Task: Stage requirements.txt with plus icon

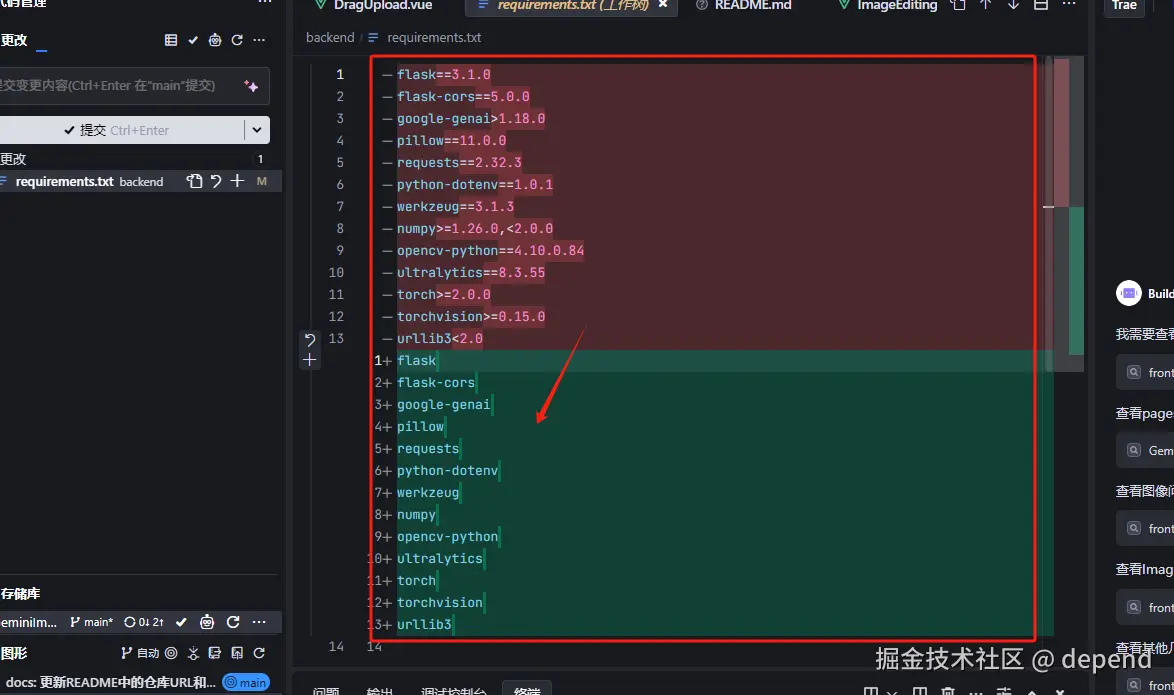Action: [x=237, y=181]
